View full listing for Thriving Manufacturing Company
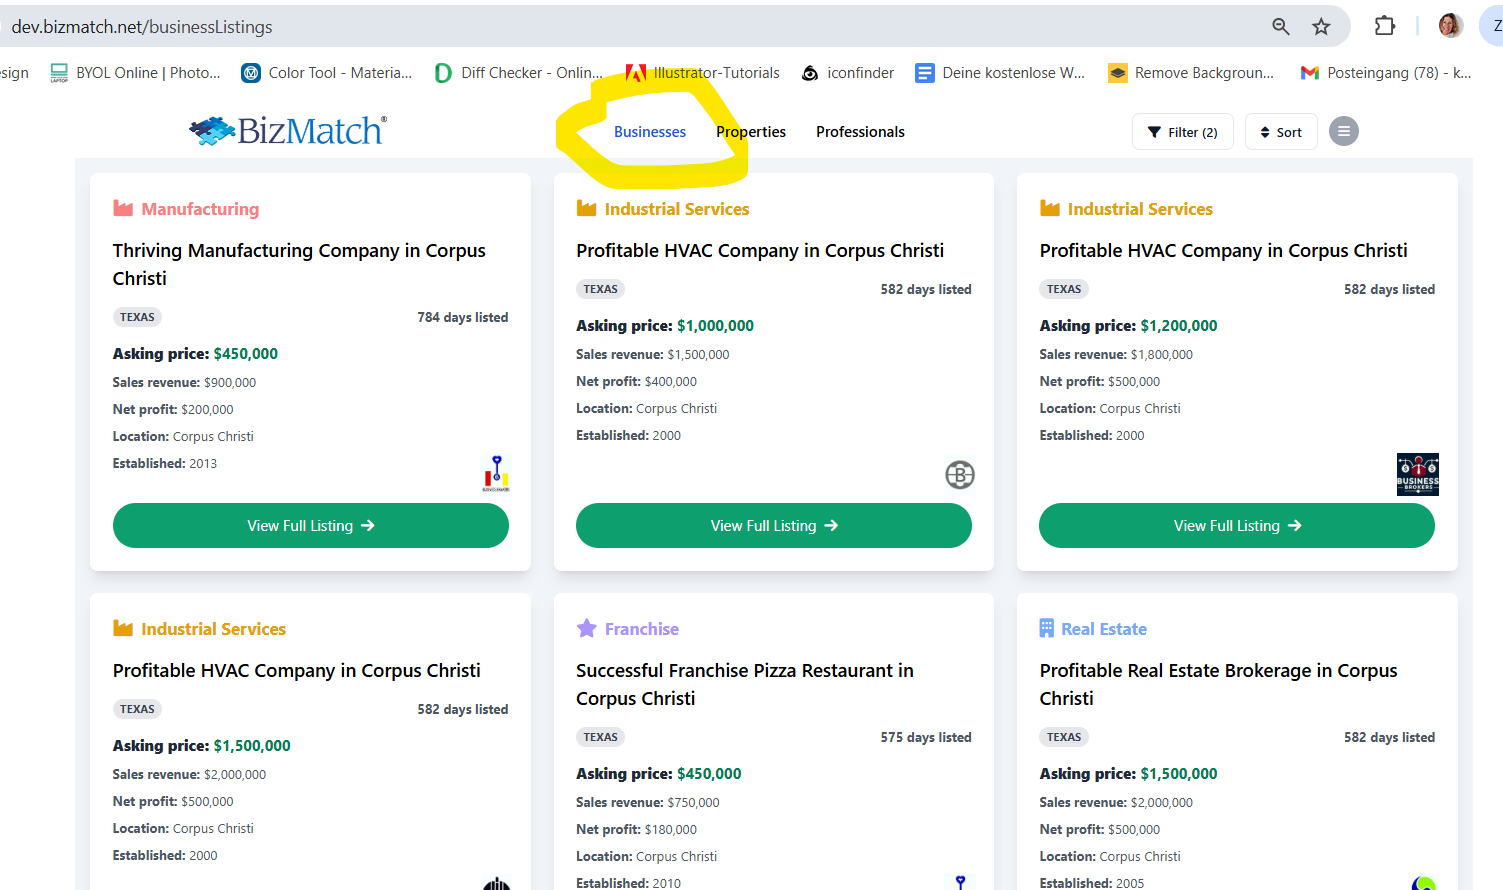Screen dimensions: 1503x890 tap(310, 526)
